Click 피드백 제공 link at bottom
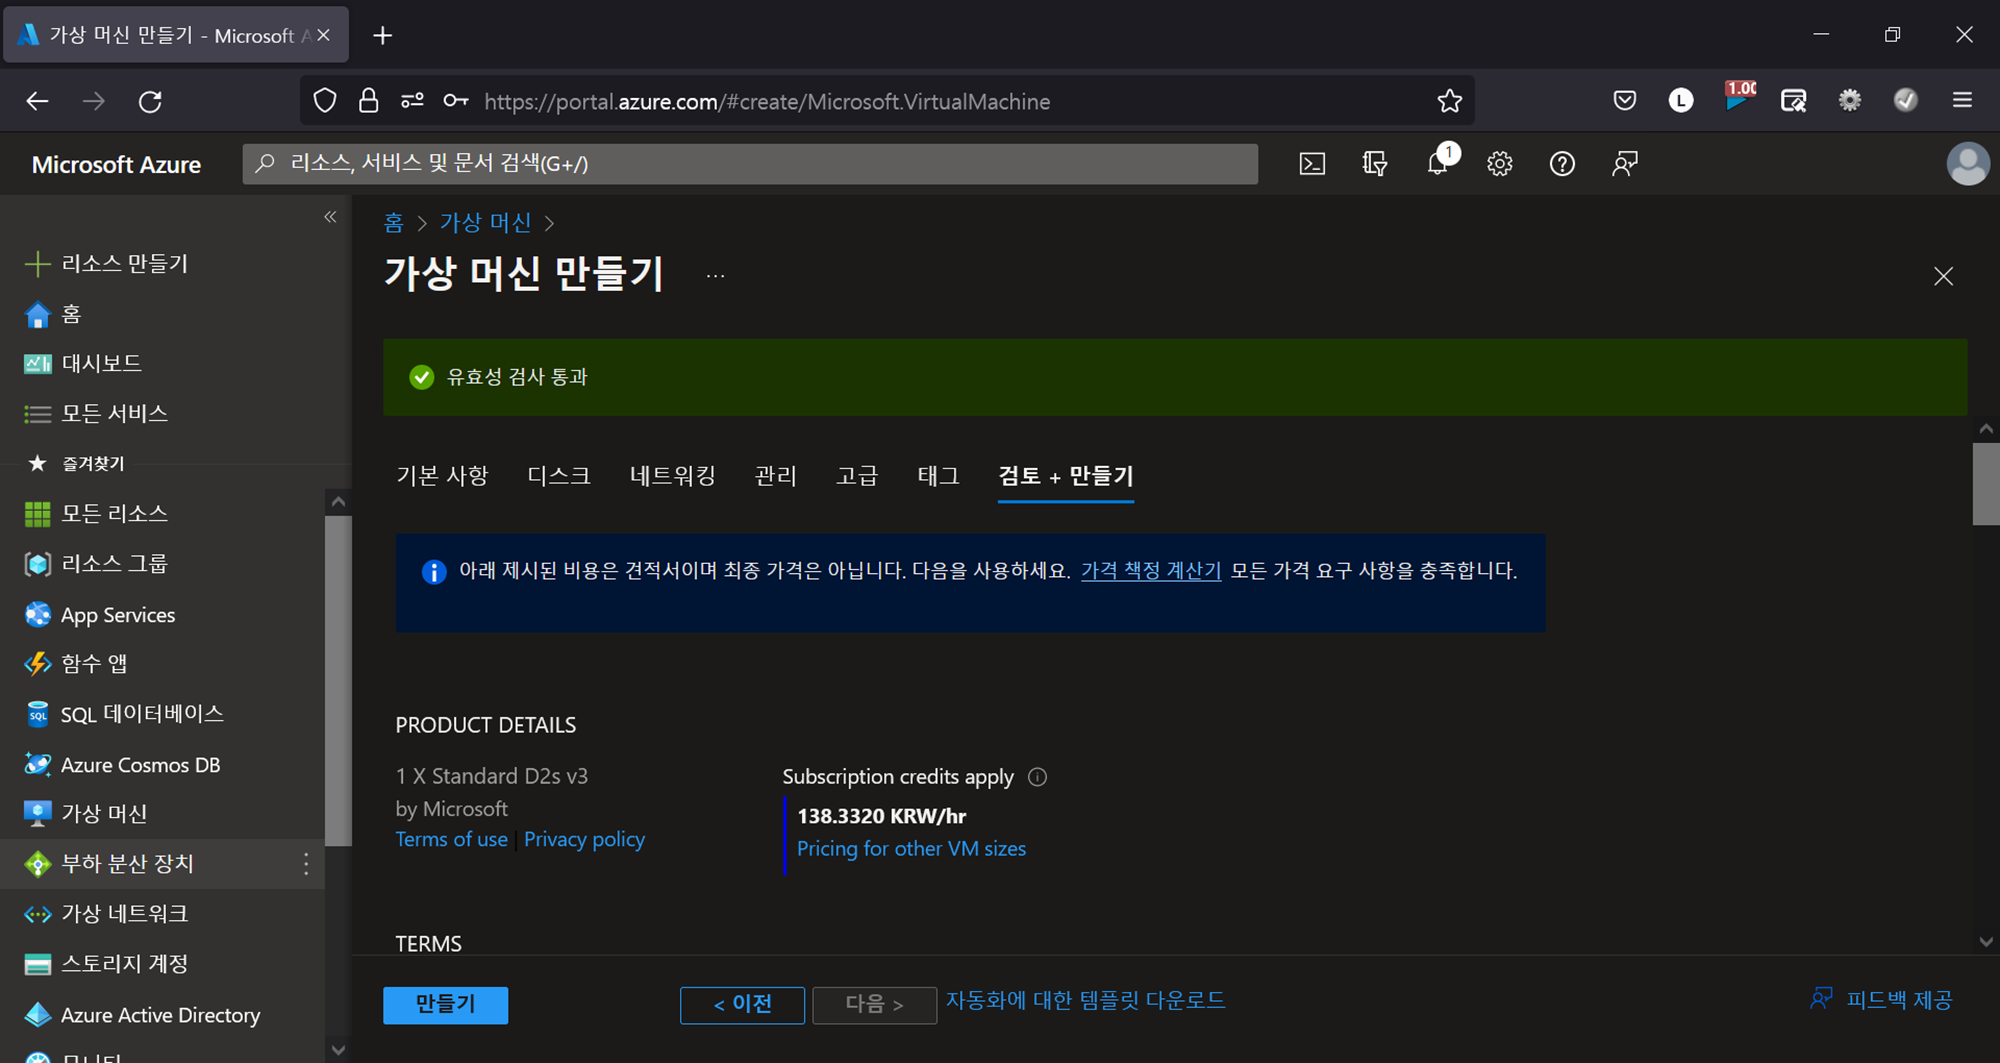This screenshot has width=2000, height=1063. 1881,1000
